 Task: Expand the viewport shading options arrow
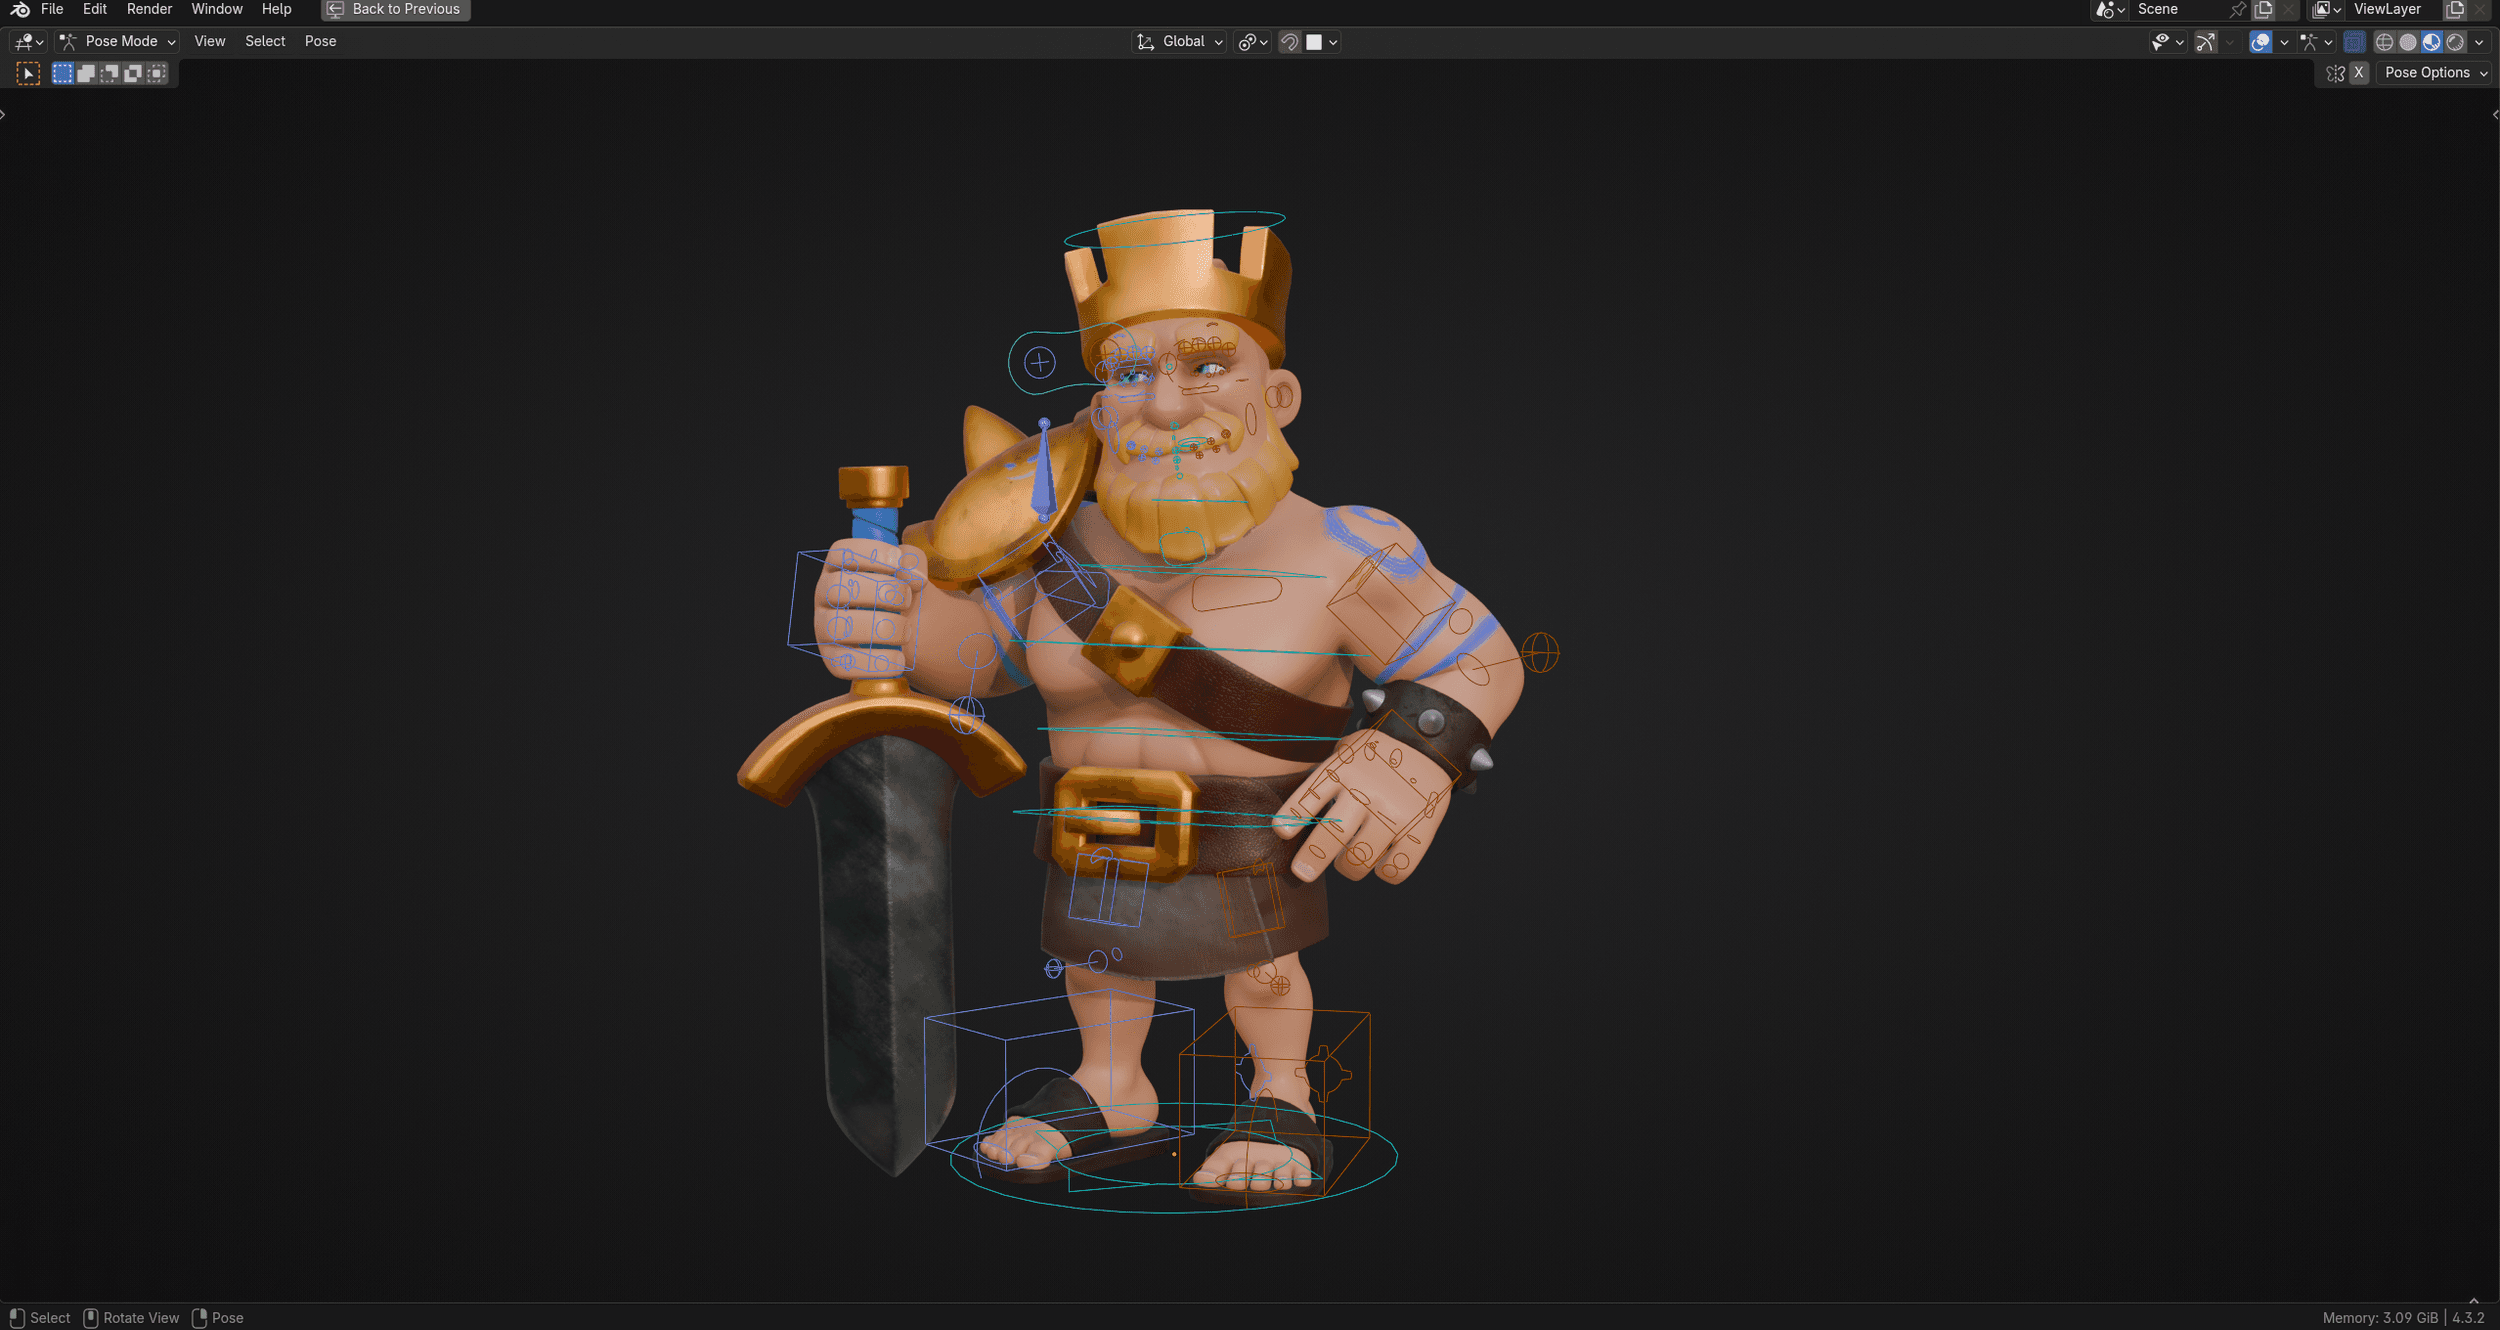(2479, 42)
